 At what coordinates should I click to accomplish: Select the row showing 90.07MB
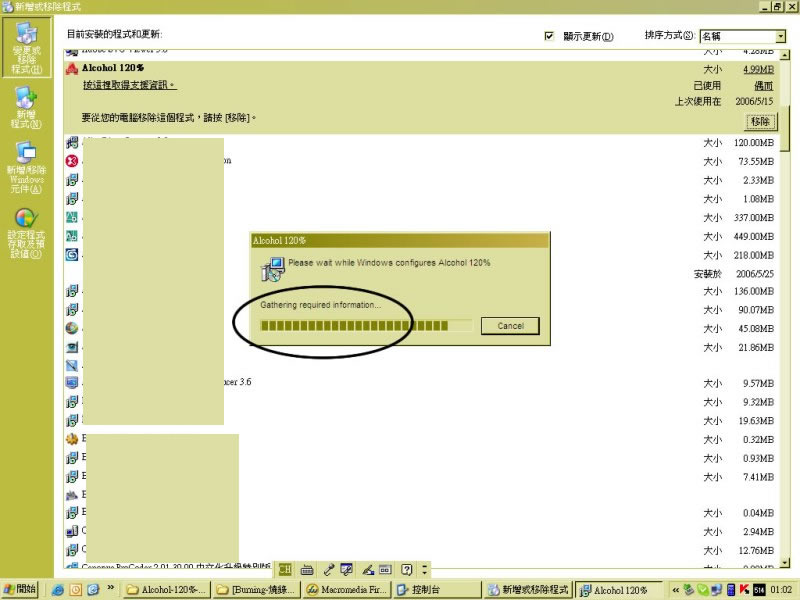(x=421, y=310)
